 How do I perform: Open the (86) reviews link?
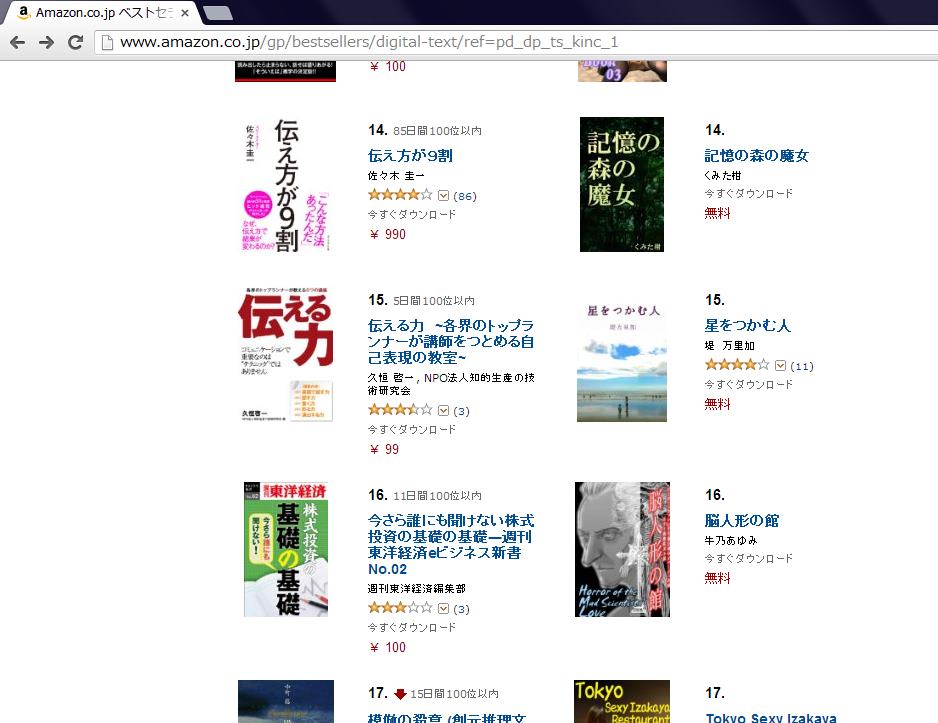(x=465, y=196)
